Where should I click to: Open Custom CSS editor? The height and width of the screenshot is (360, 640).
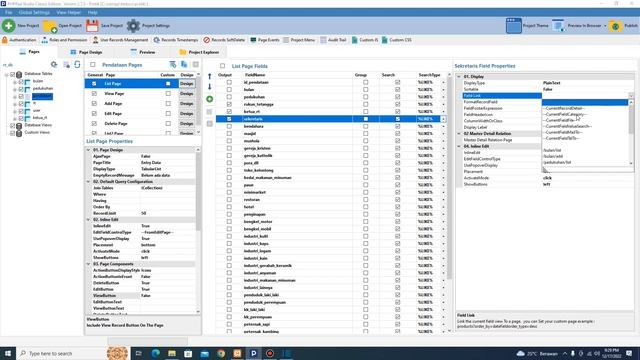pyautogui.click(x=396, y=40)
